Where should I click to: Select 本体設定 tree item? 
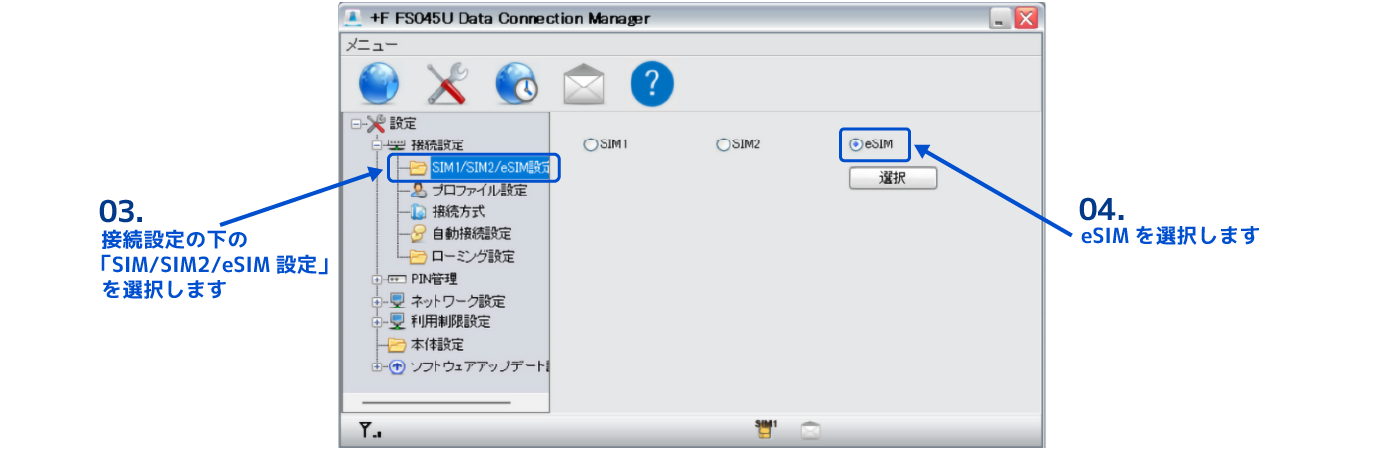(x=437, y=345)
